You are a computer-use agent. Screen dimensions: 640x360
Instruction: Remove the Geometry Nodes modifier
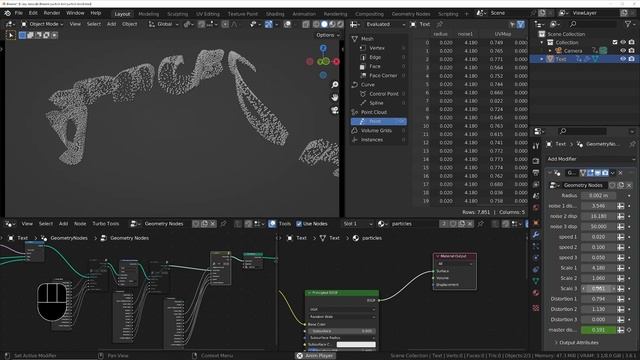(620, 173)
